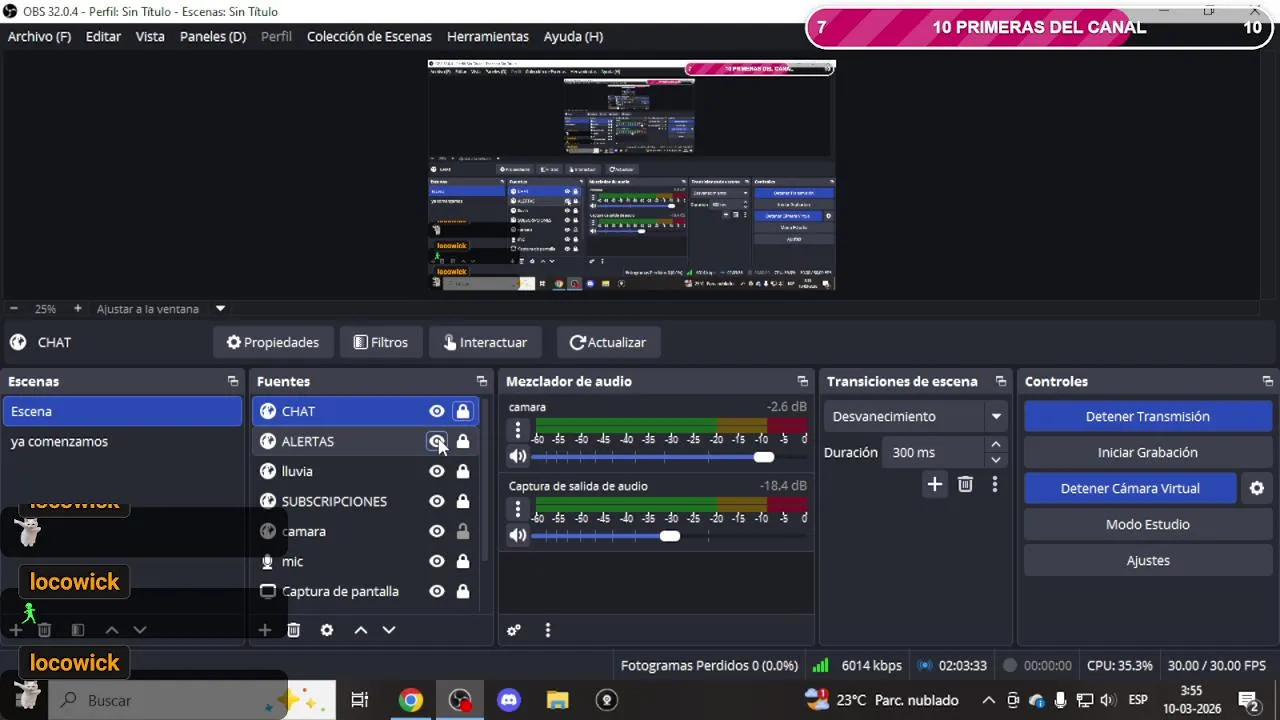Toggle SUBSCRIPCIONES source visibility

click(x=437, y=501)
